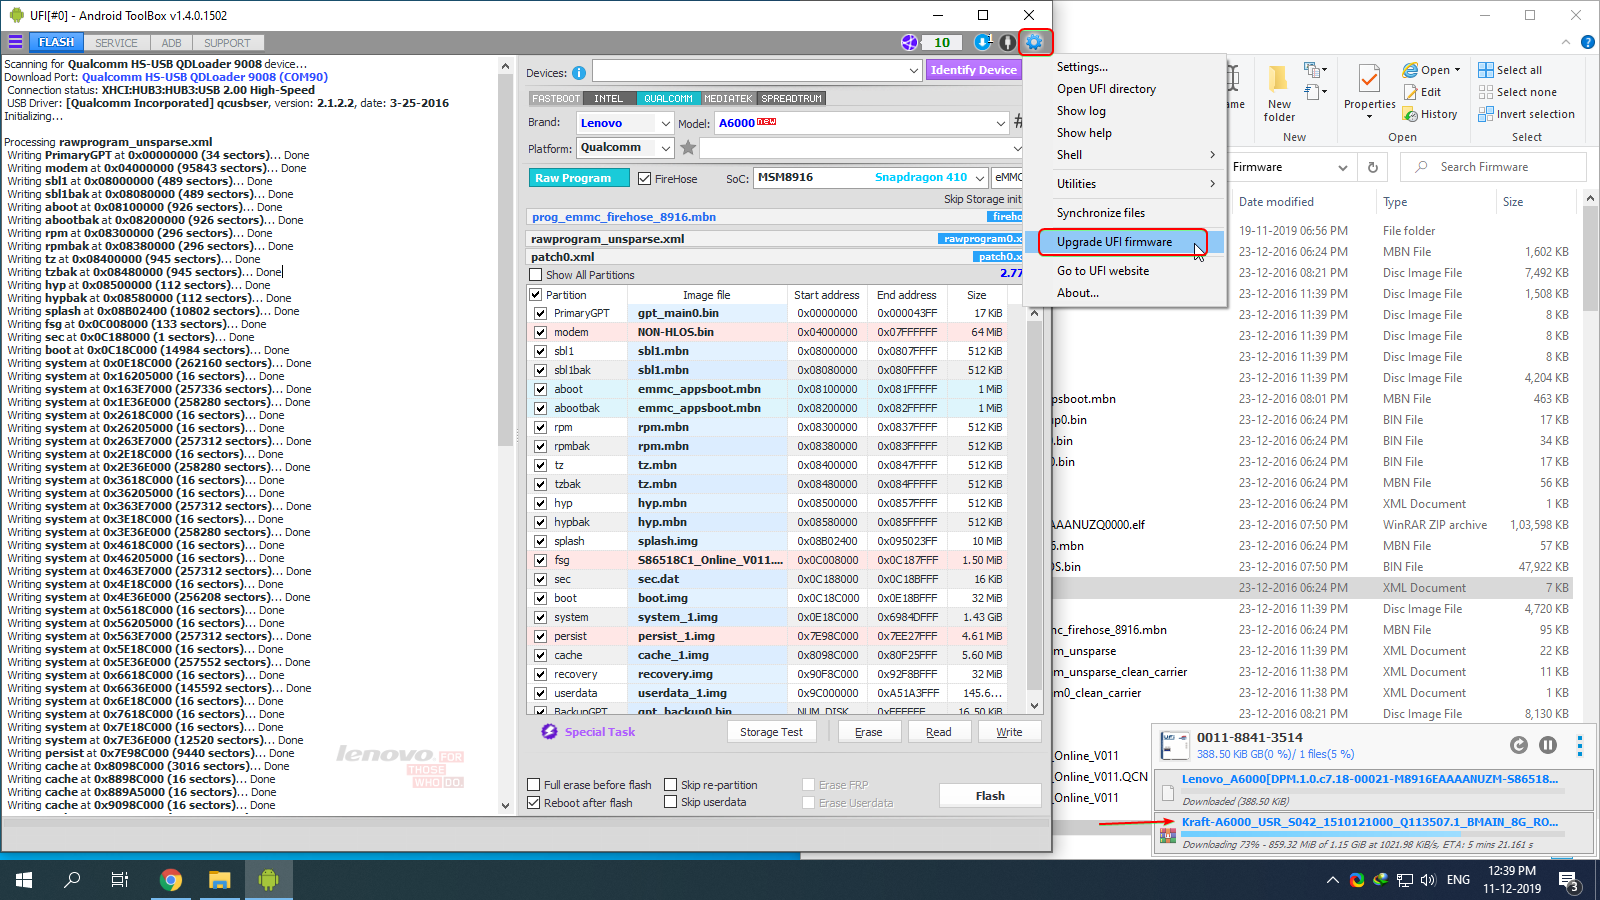Click the blue info icon beside Devices
1600x900 pixels.
578,72
